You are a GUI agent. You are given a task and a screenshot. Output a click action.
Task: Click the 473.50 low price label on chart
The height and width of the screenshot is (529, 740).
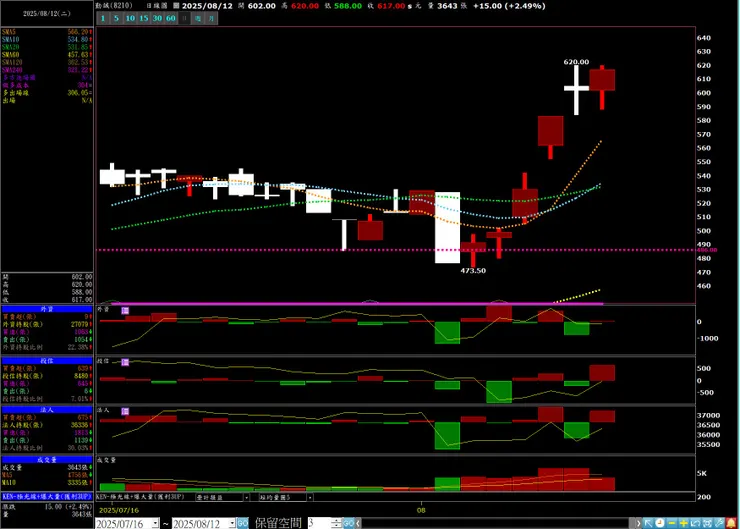coord(473,270)
